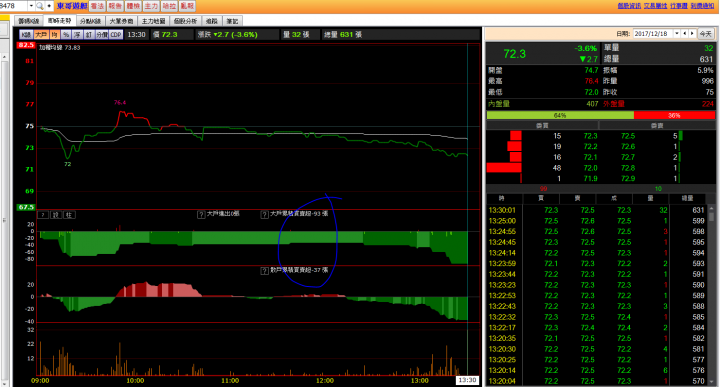Click the 哈拉 button in top toolbar
The width and height of the screenshot is (720, 387).
[169, 6]
